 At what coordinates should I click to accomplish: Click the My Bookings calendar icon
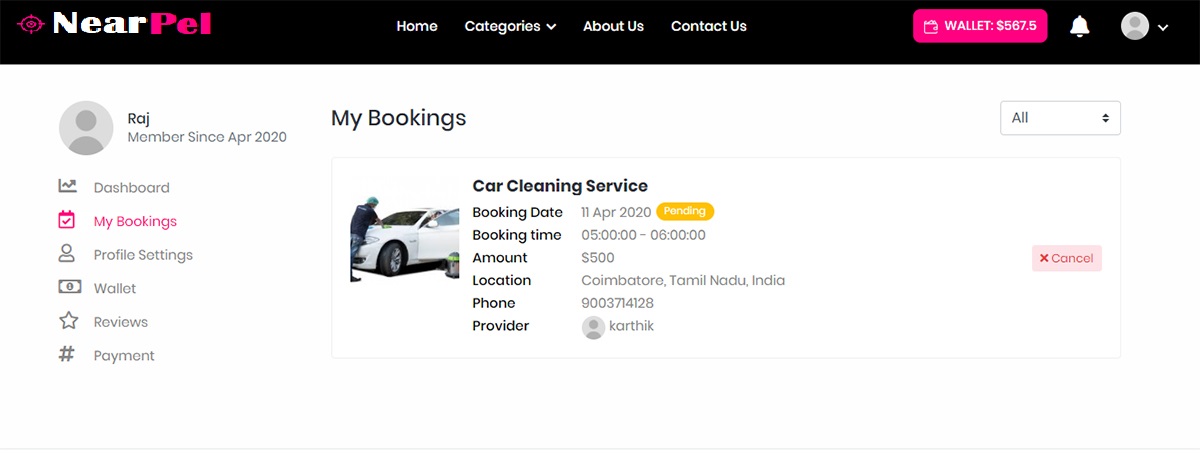coord(68,221)
